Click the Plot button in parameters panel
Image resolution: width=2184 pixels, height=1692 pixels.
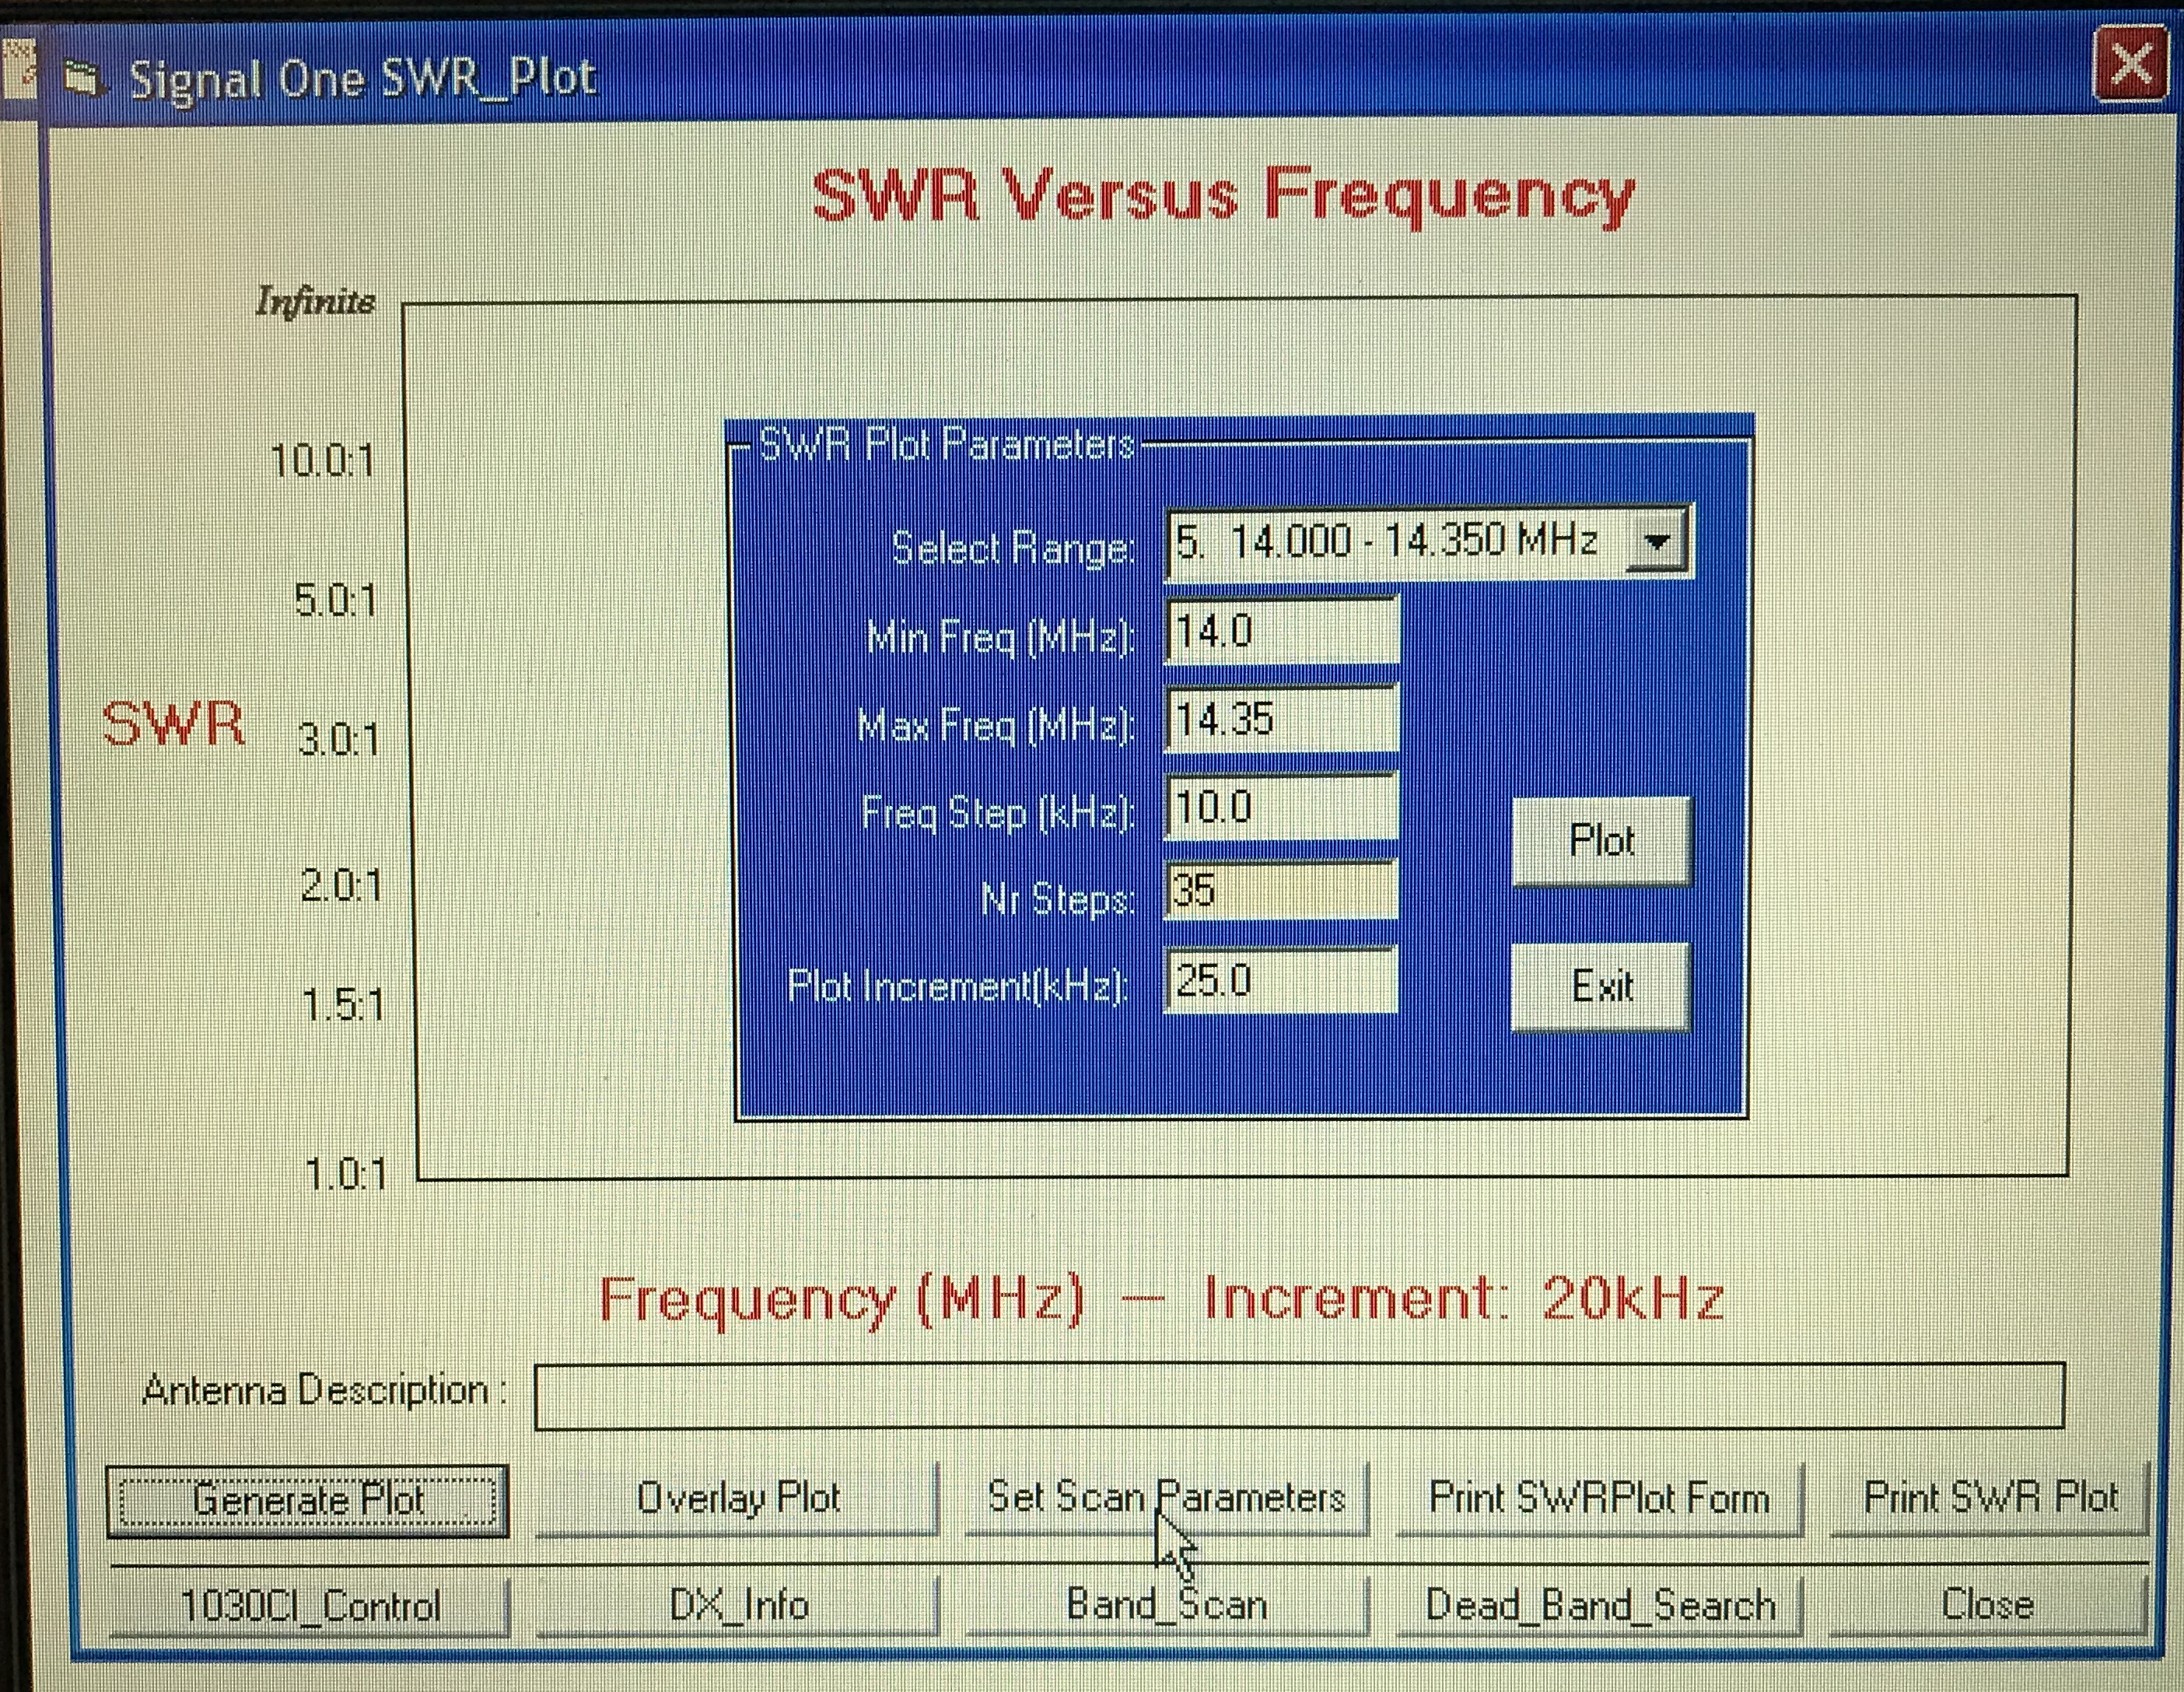pos(1602,841)
